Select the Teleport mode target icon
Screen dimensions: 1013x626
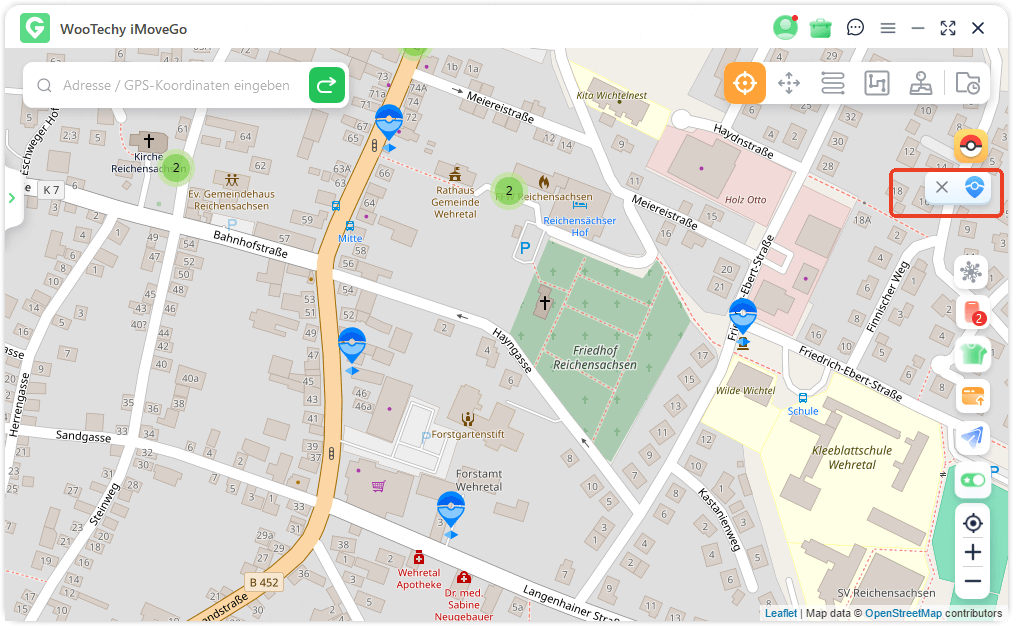click(x=744, y=83)
